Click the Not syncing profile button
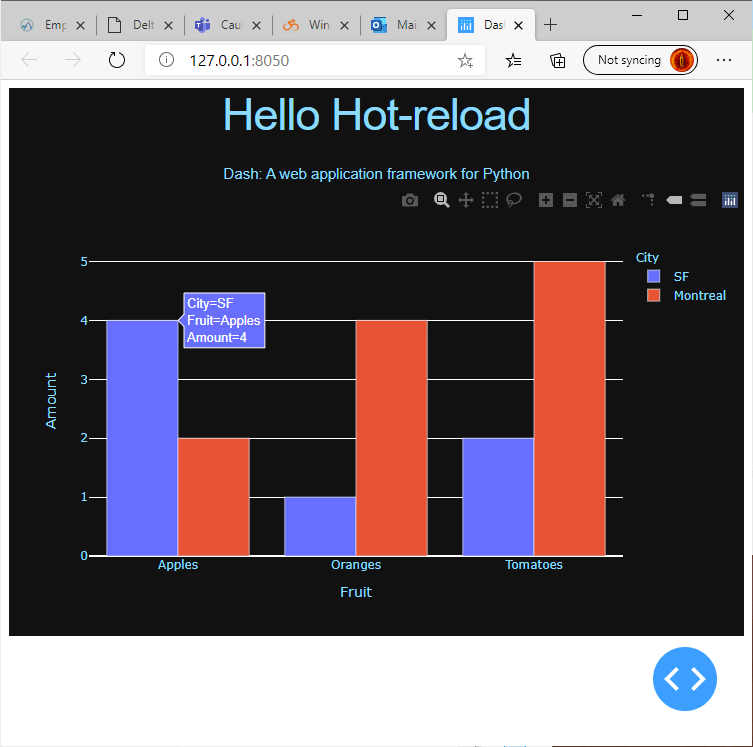Image resolution: width=753 pixels, height=747 pixels. 640,60
